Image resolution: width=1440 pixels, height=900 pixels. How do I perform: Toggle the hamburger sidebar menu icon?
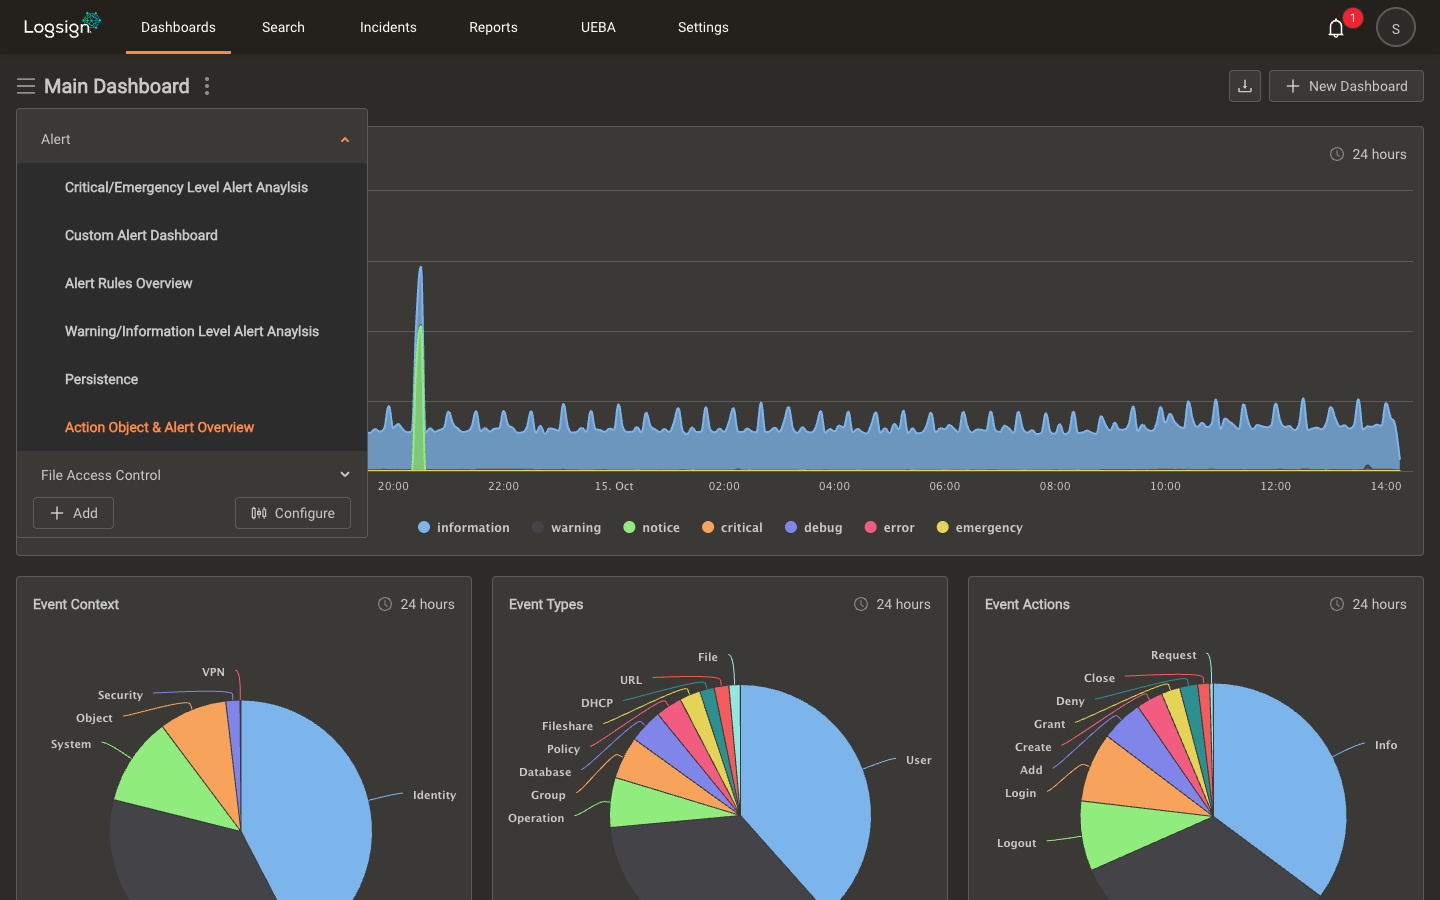(26, 86)
